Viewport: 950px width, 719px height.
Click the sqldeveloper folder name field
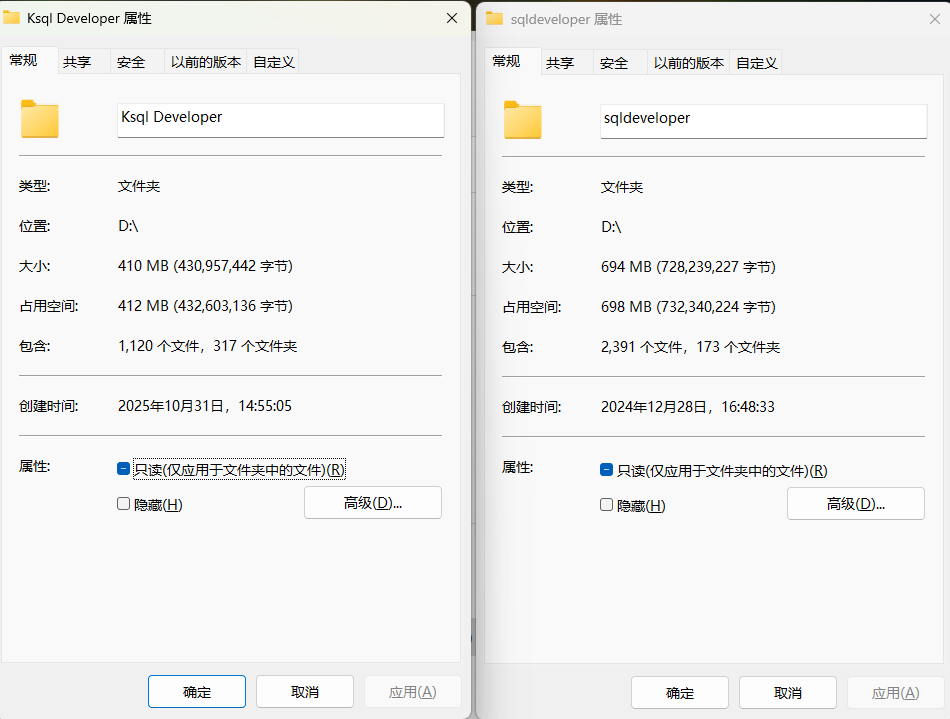pyautogui.click(x=763, y=119)
